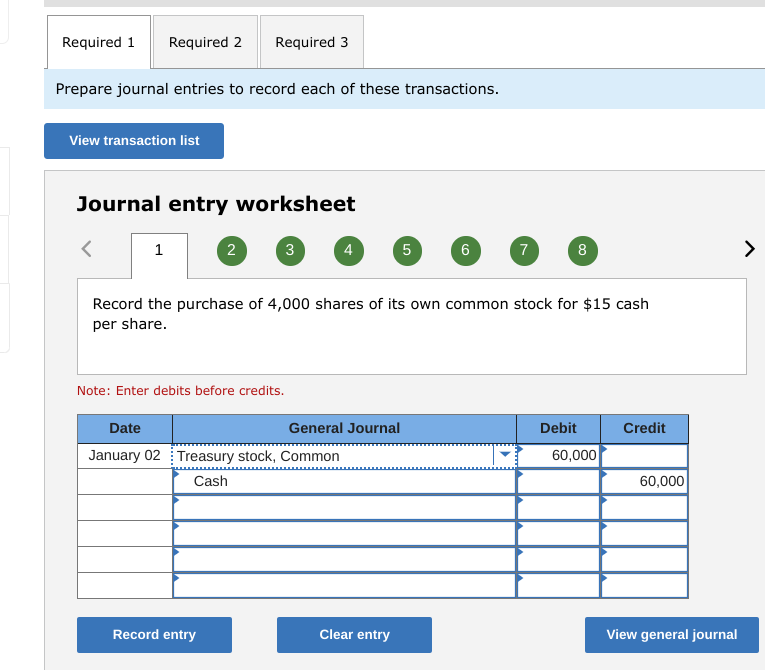The height and width of the screenshot is (670, 781).
Task: Click the Date column header
Action: [x=125, y=428]
